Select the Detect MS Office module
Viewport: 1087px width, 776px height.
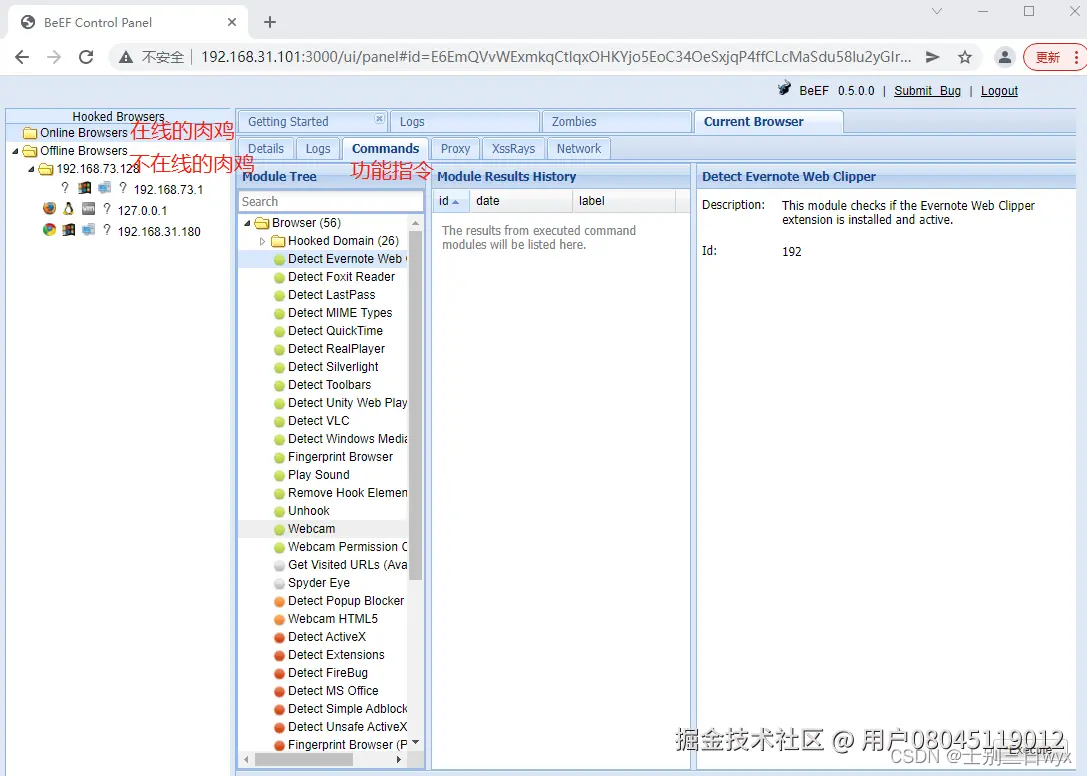pyautogui.click(x=333, y=691)
